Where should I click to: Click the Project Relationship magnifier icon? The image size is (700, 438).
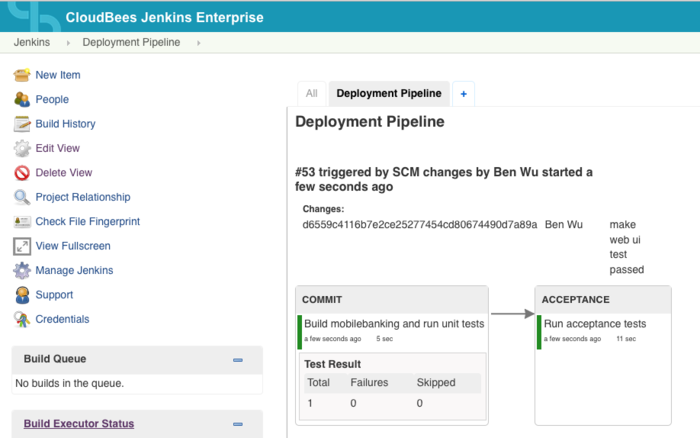click(21, 197)
